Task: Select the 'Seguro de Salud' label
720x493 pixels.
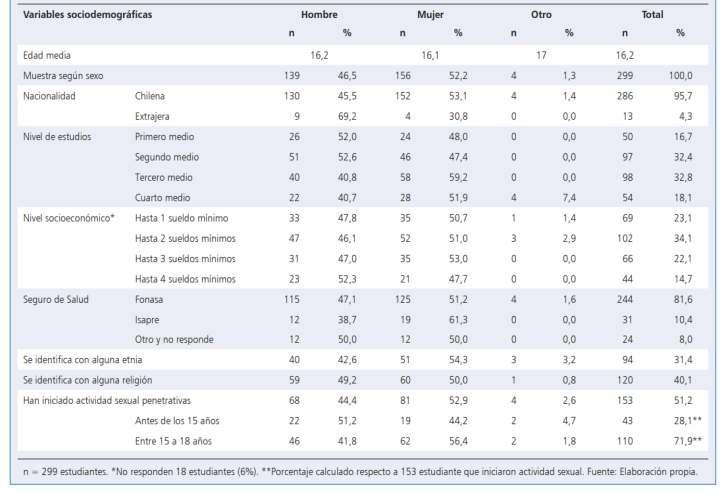Action: click(56, 299)
